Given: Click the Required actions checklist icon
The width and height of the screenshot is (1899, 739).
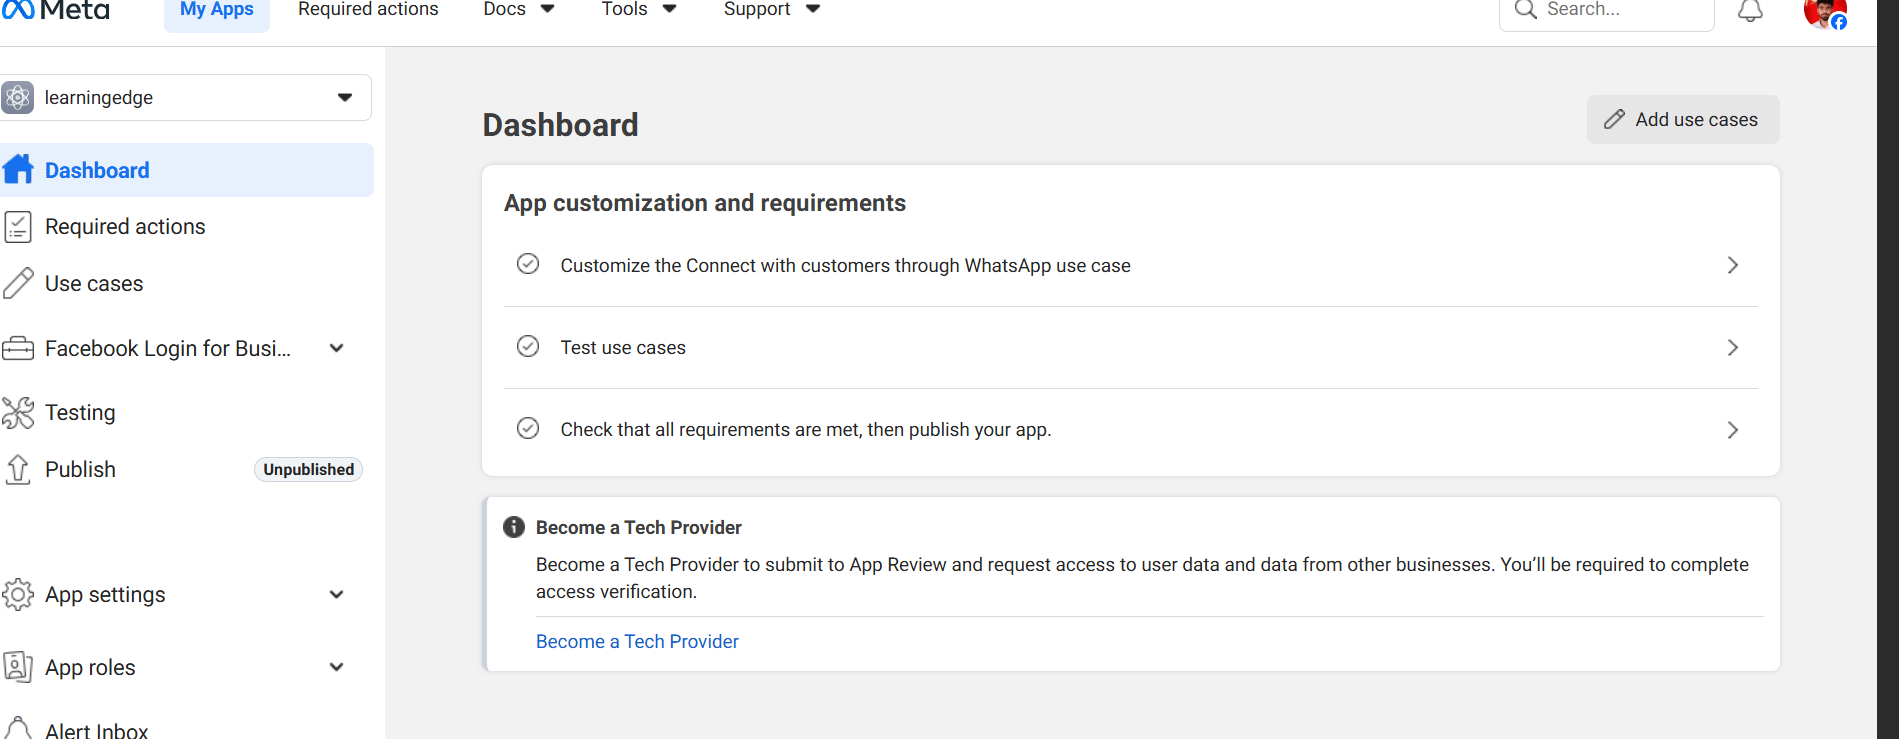Looking at the screenshot, I should (x=18, y=227).
